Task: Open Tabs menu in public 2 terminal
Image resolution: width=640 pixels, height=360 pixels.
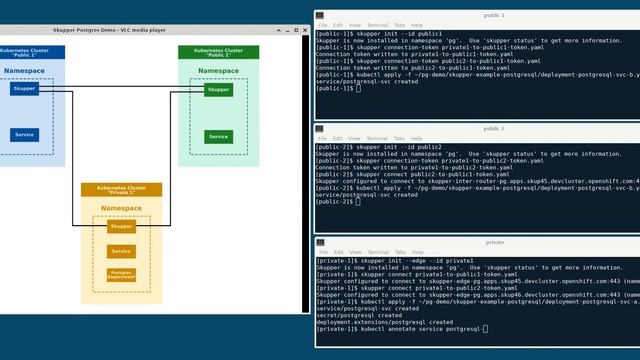Action: coord(399,139)
